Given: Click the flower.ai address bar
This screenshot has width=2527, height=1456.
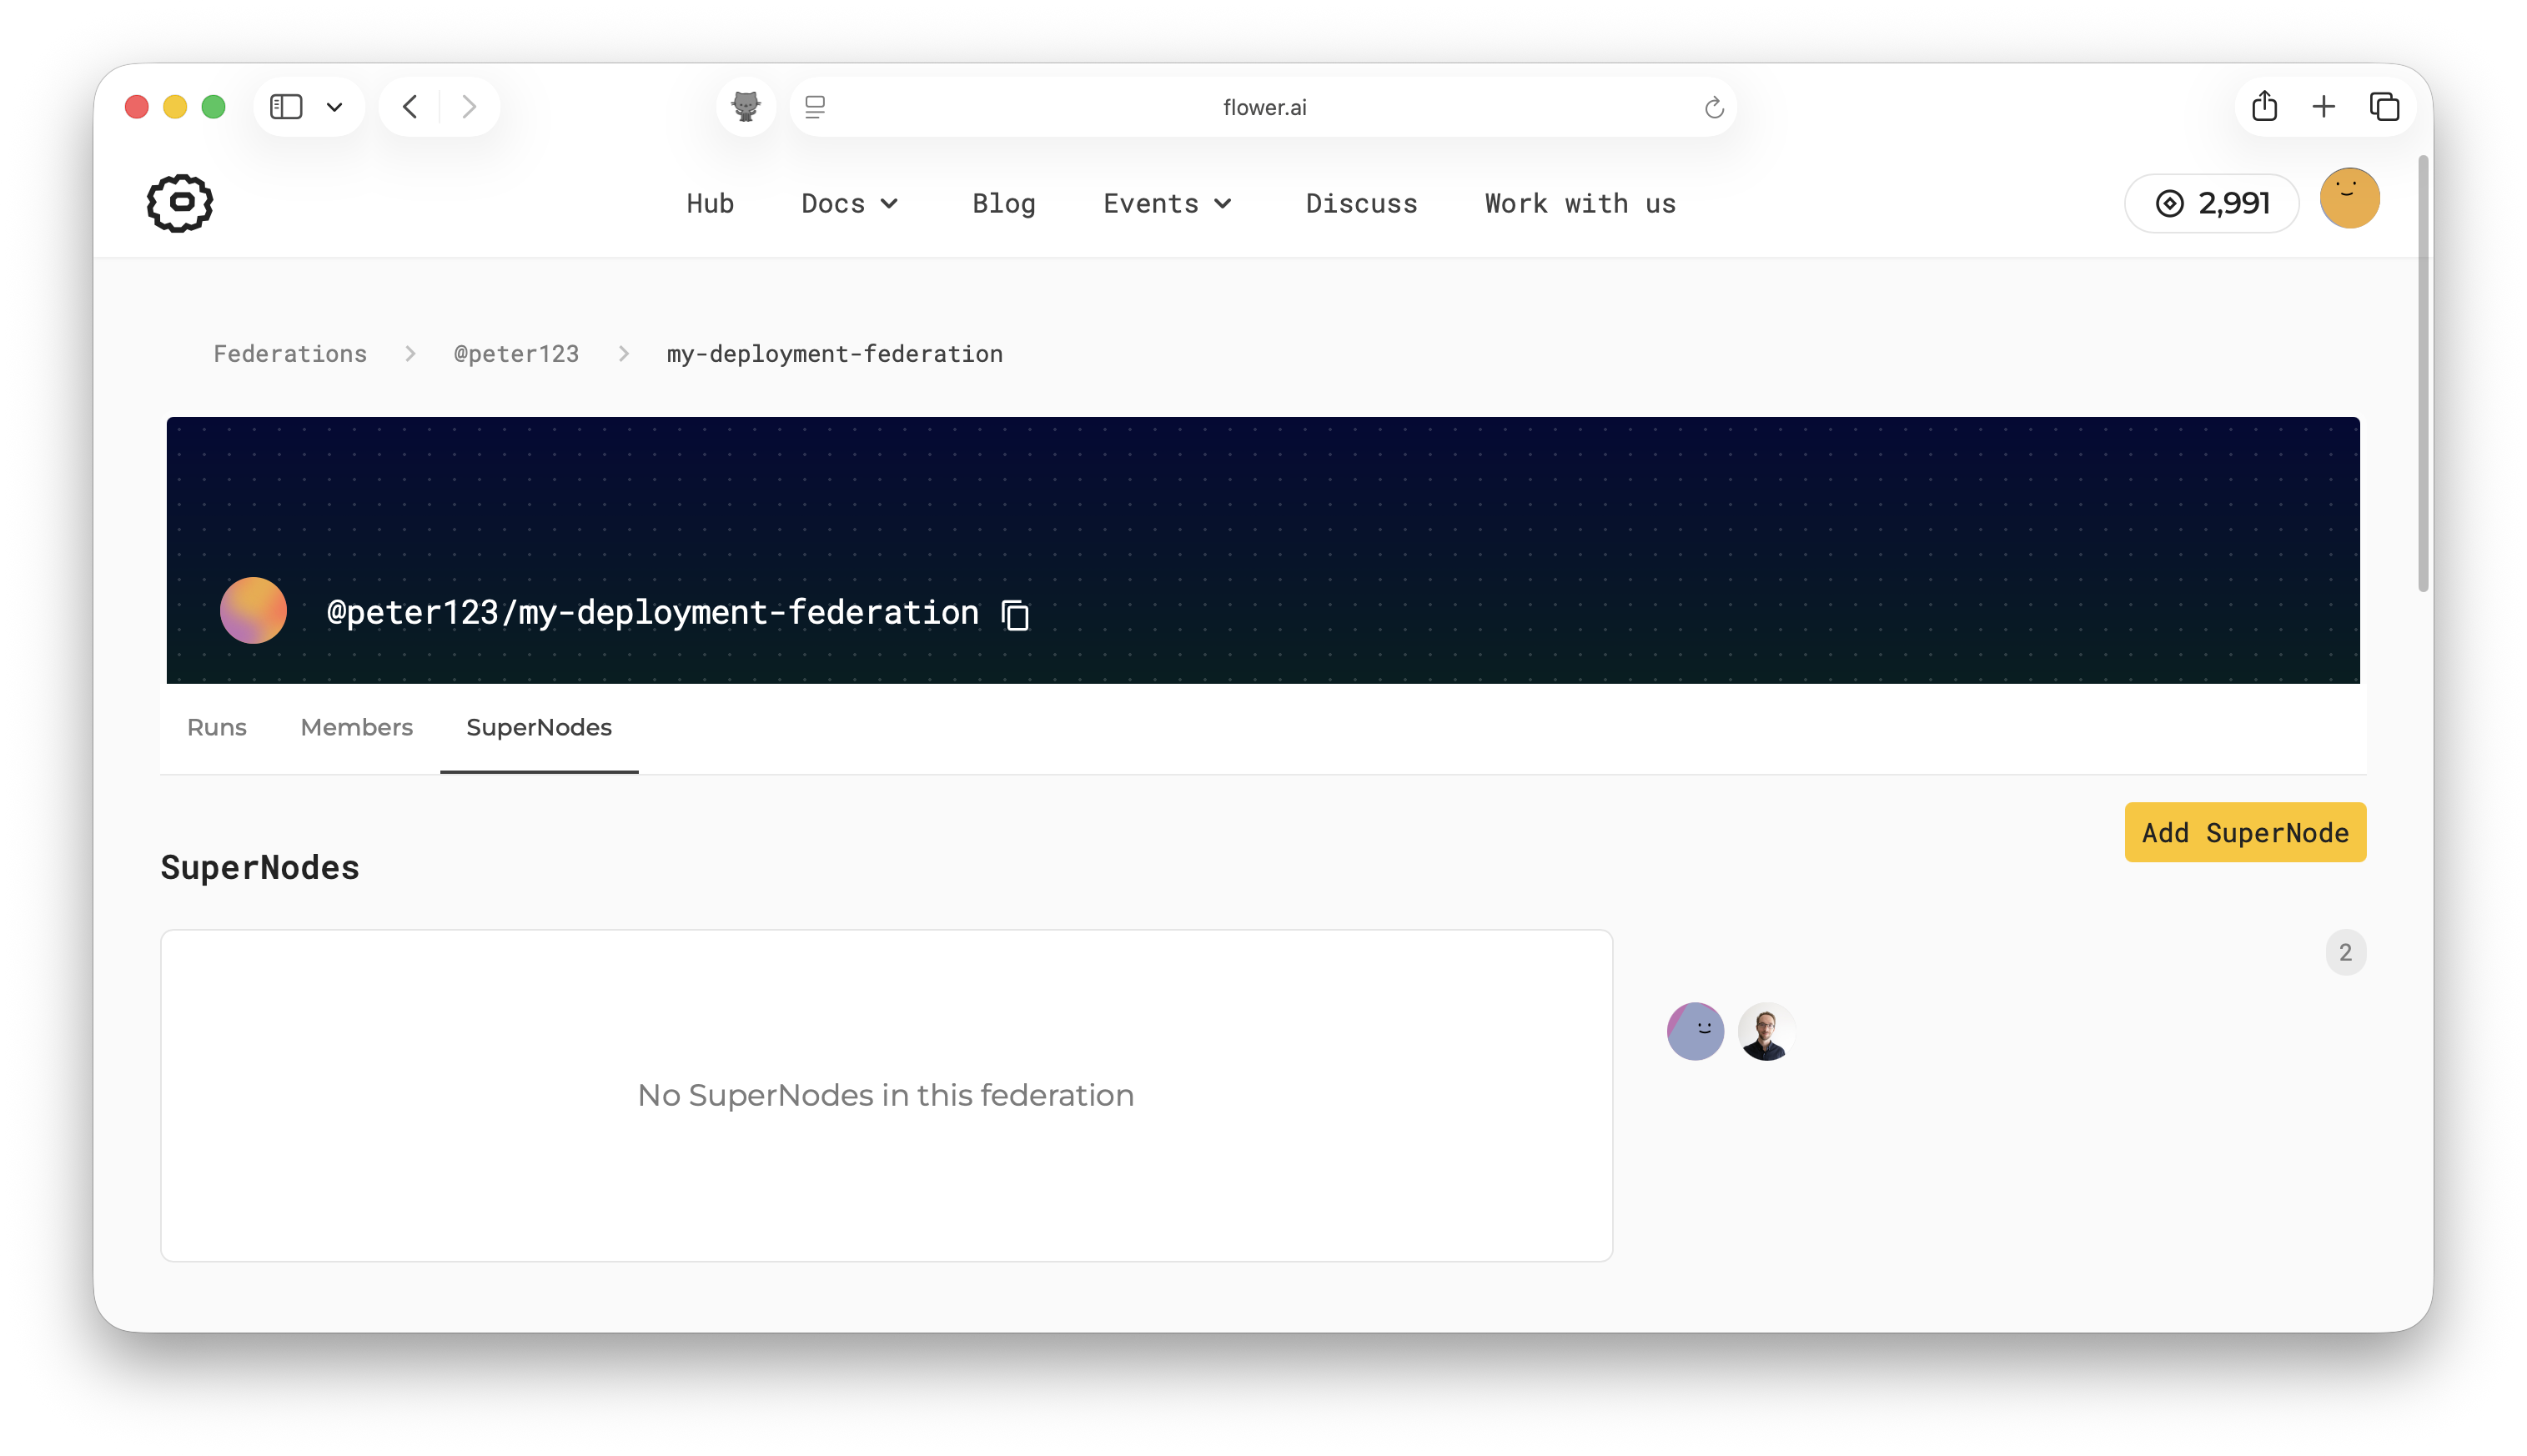Looking at the screenshot, I should tap(1263, 107).
